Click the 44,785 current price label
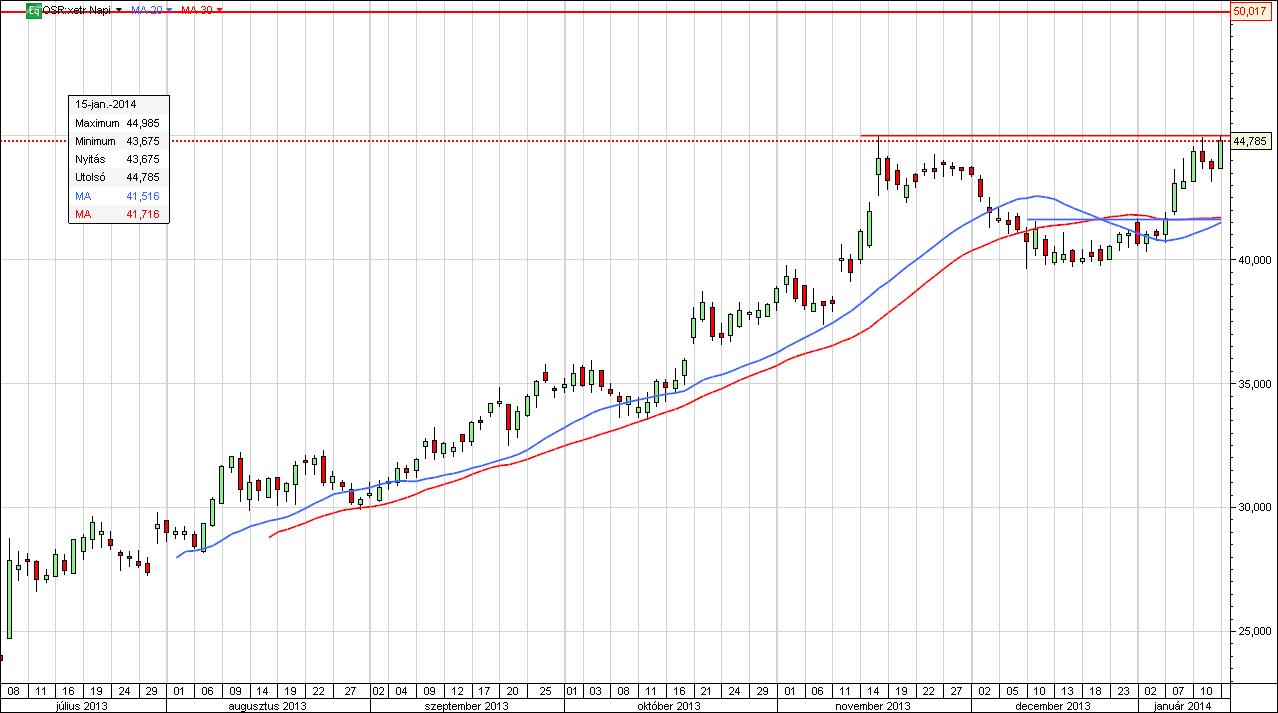The image size is (1278, 713). 1250,141
